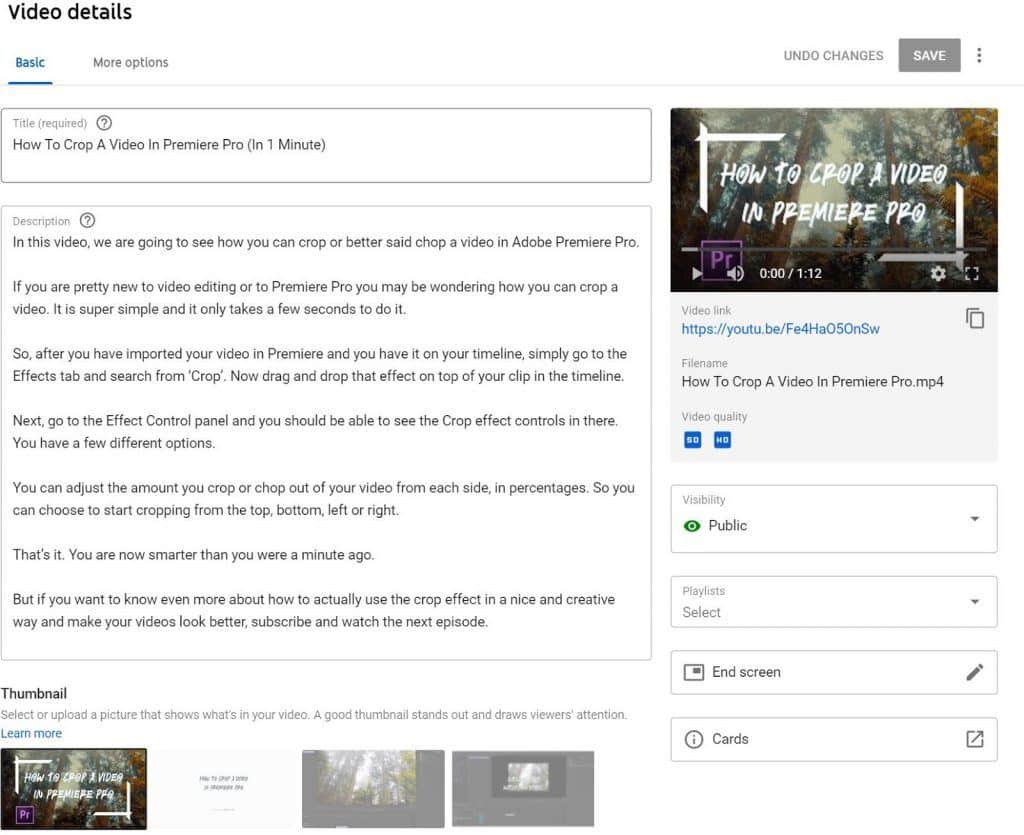This screenshot has height=835, width=1024.
Task: Click the SD video quality badge
Action: pos(692,440)
